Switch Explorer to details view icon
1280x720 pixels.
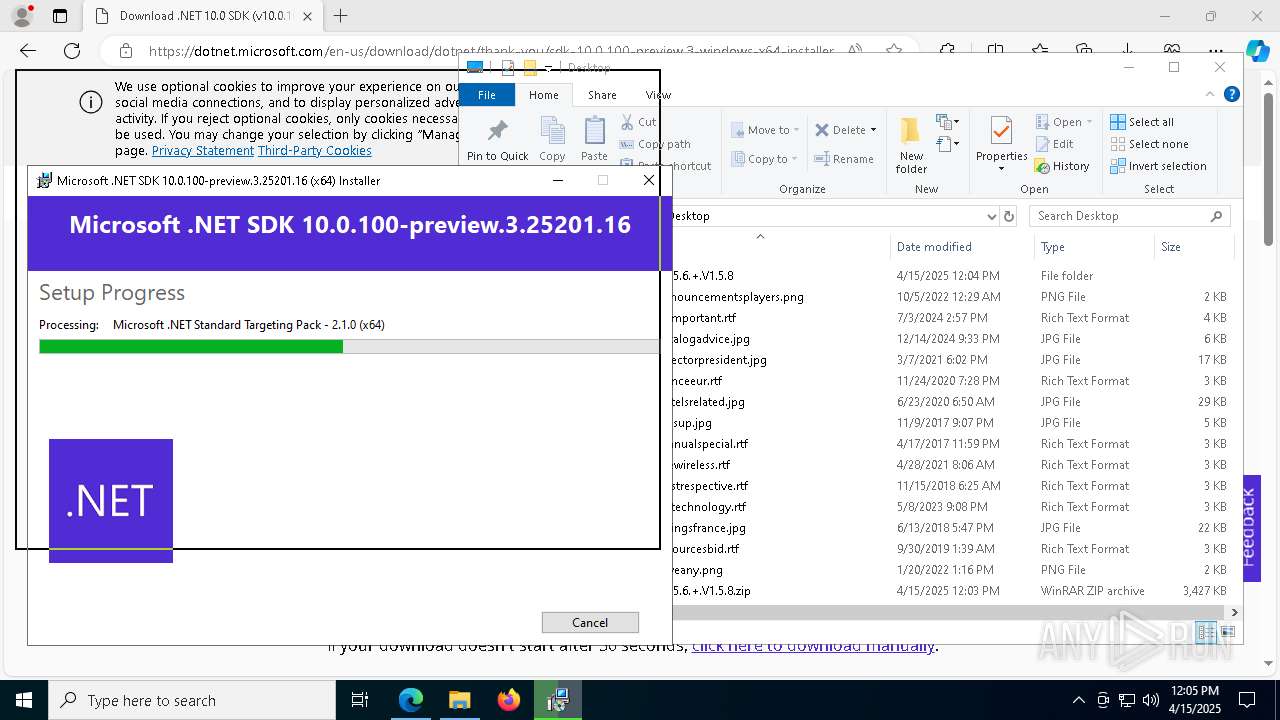(x=1206, y=632)
